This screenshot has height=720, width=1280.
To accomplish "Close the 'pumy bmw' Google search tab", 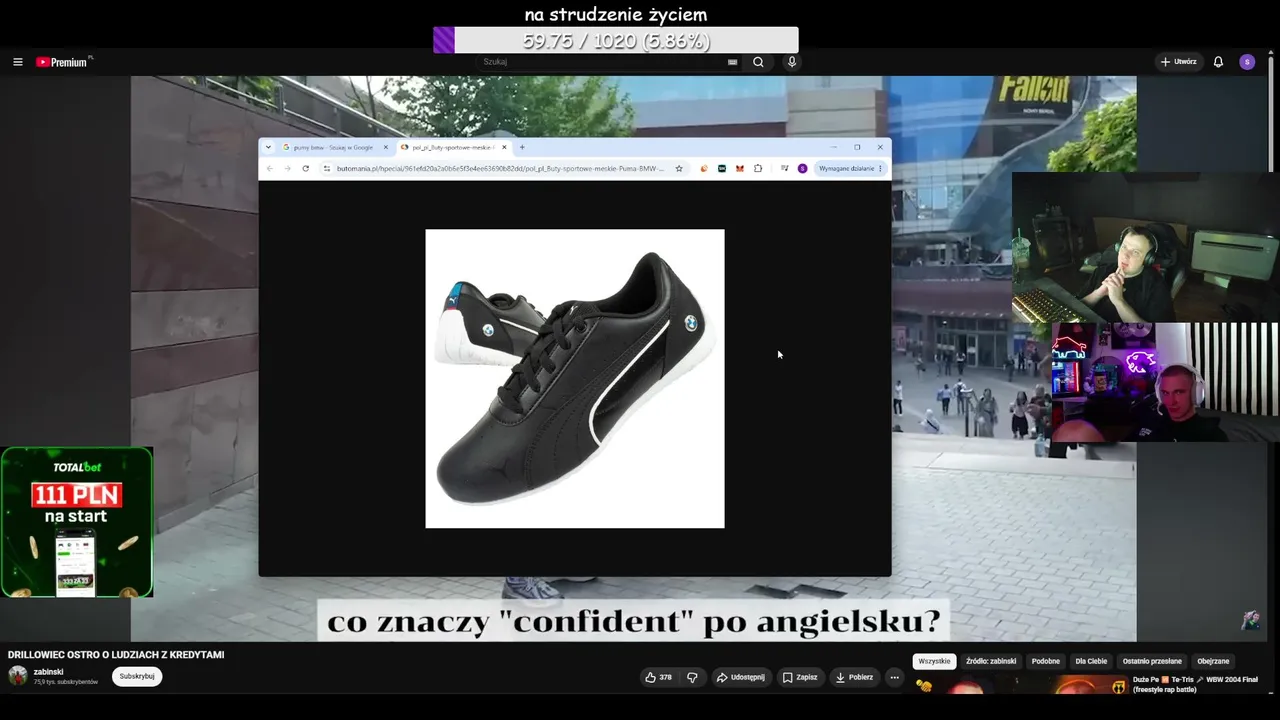I will [385, 147].
